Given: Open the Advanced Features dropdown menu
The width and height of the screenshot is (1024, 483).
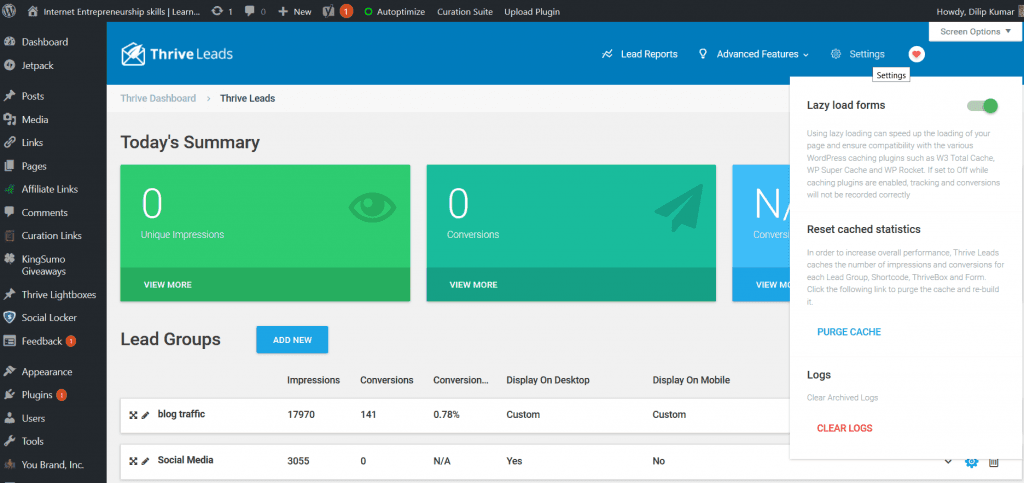Looking at the screenshot, I should coord(753,54).
